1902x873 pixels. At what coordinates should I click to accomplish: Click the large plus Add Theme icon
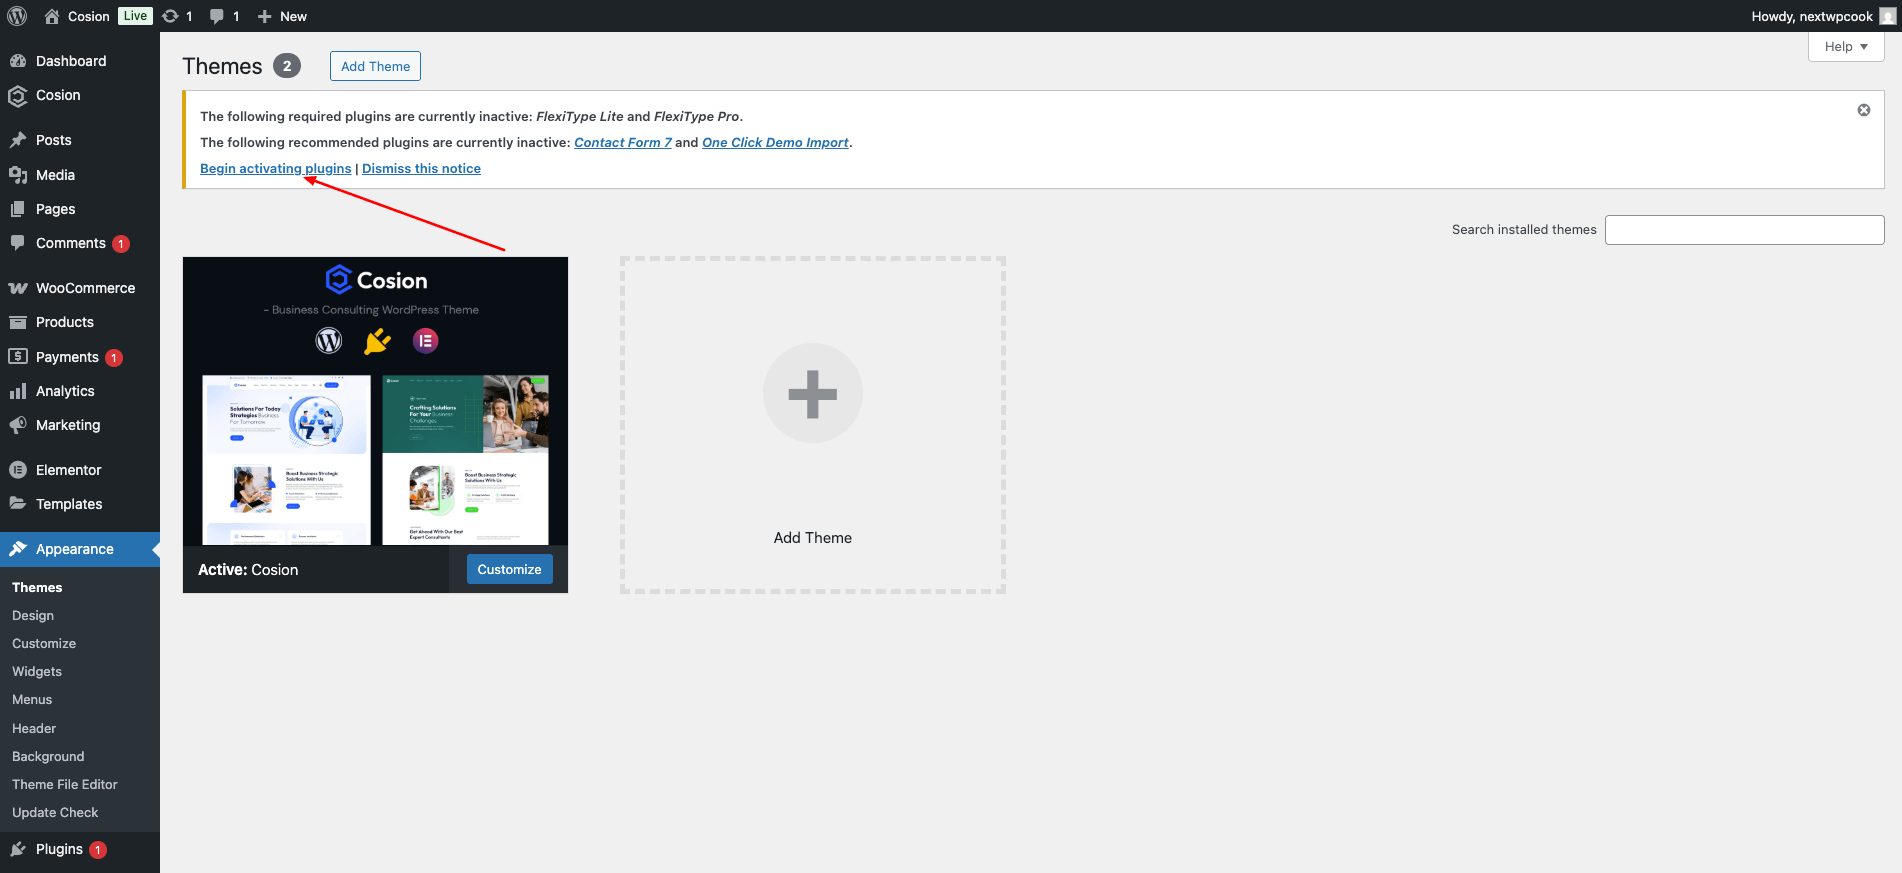[813, 393]
